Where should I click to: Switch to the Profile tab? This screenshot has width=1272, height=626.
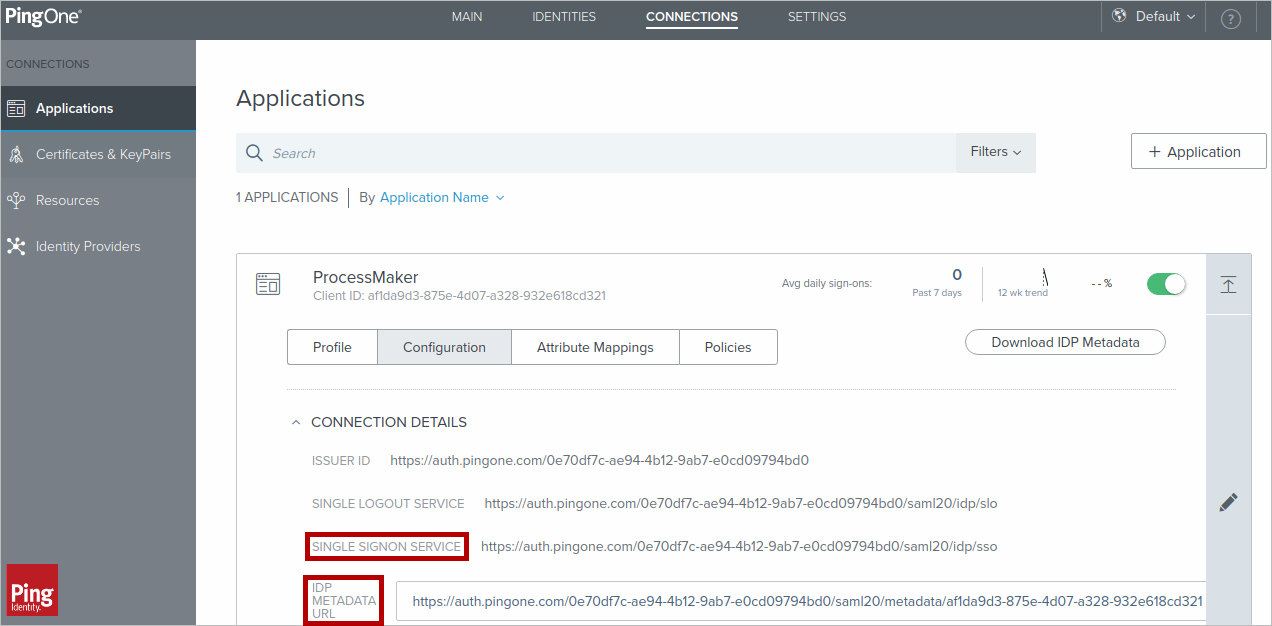pos(332,347)
